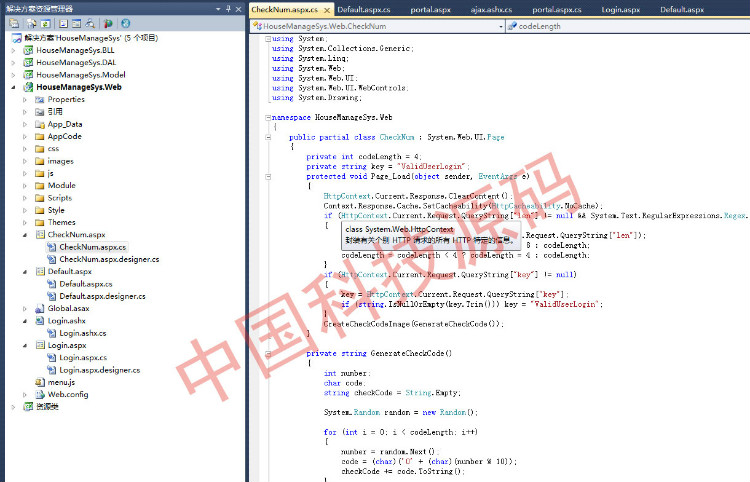Toggle auto-hide pin on Solution Explorer
Viewport: 750px width, 482px height.
click(x=227, y=7)
